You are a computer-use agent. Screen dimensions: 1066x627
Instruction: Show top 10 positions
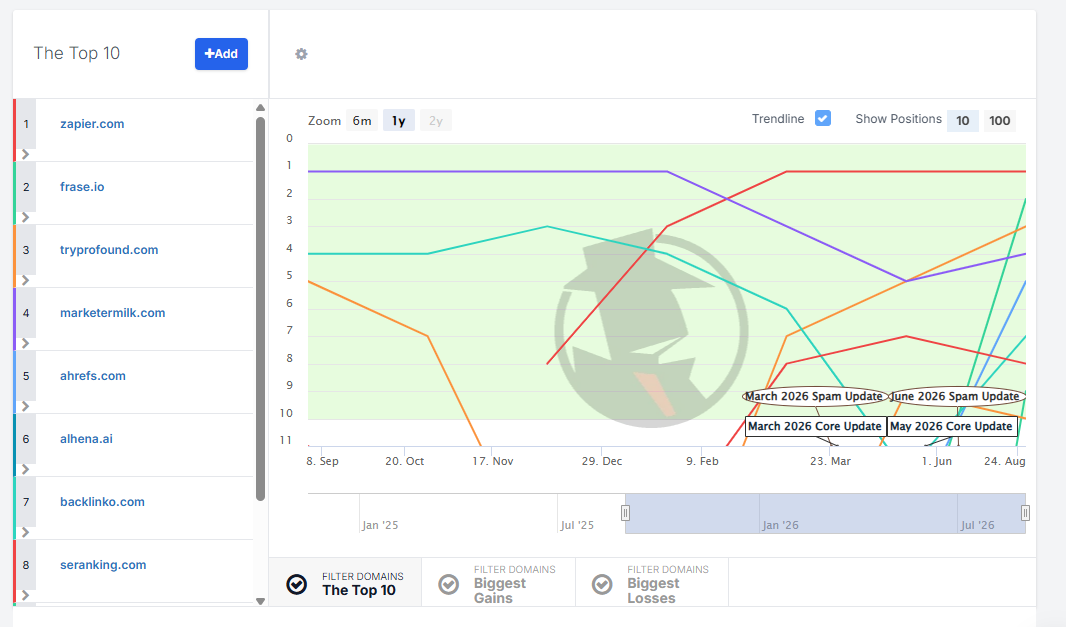963,120
